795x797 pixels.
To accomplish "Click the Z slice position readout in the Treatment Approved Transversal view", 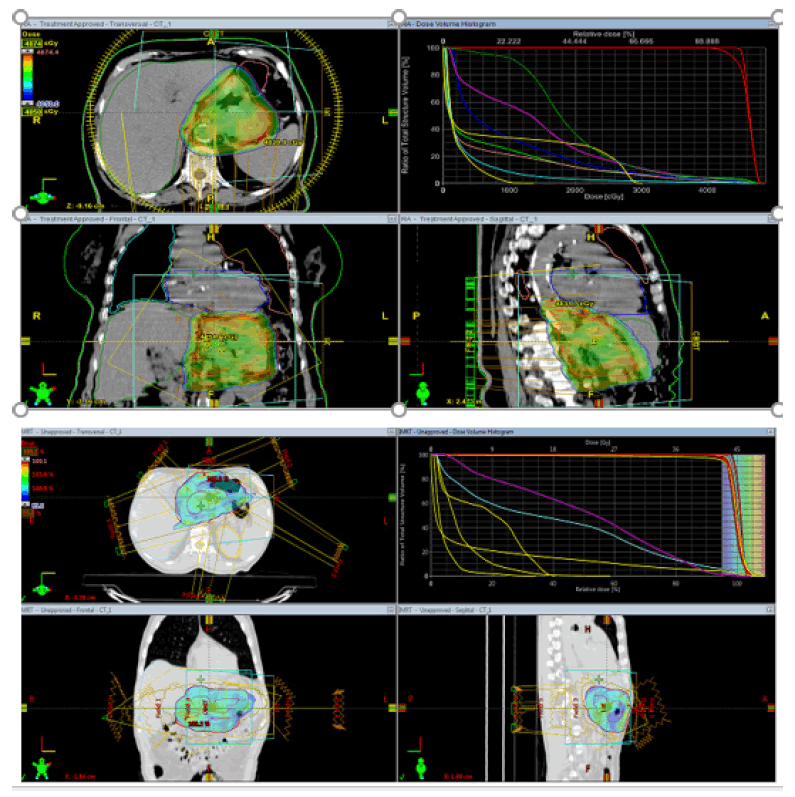I will [x=85, y=206].
